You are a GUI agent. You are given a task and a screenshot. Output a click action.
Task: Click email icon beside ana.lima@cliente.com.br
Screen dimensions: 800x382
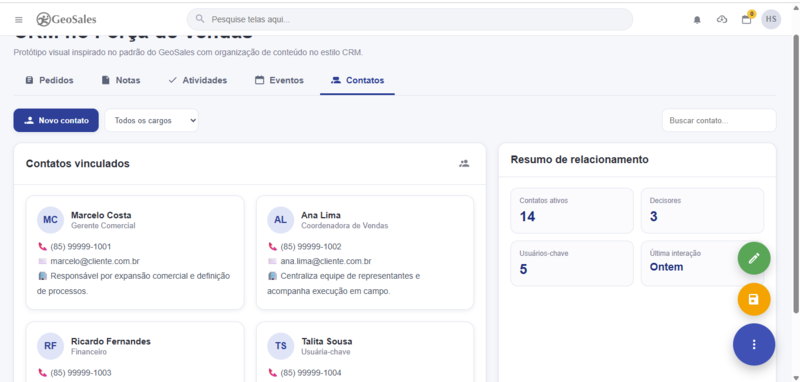tap(273, 262)
